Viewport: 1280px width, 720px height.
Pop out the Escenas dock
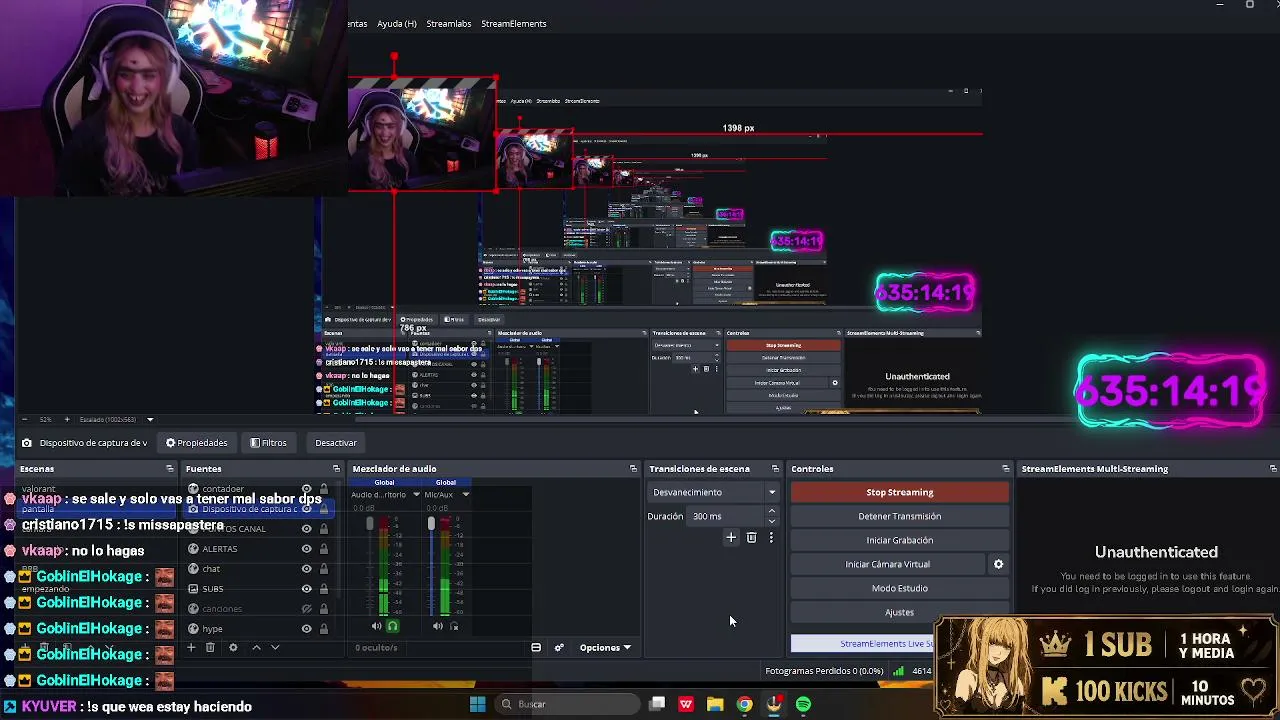coord(170,468)
